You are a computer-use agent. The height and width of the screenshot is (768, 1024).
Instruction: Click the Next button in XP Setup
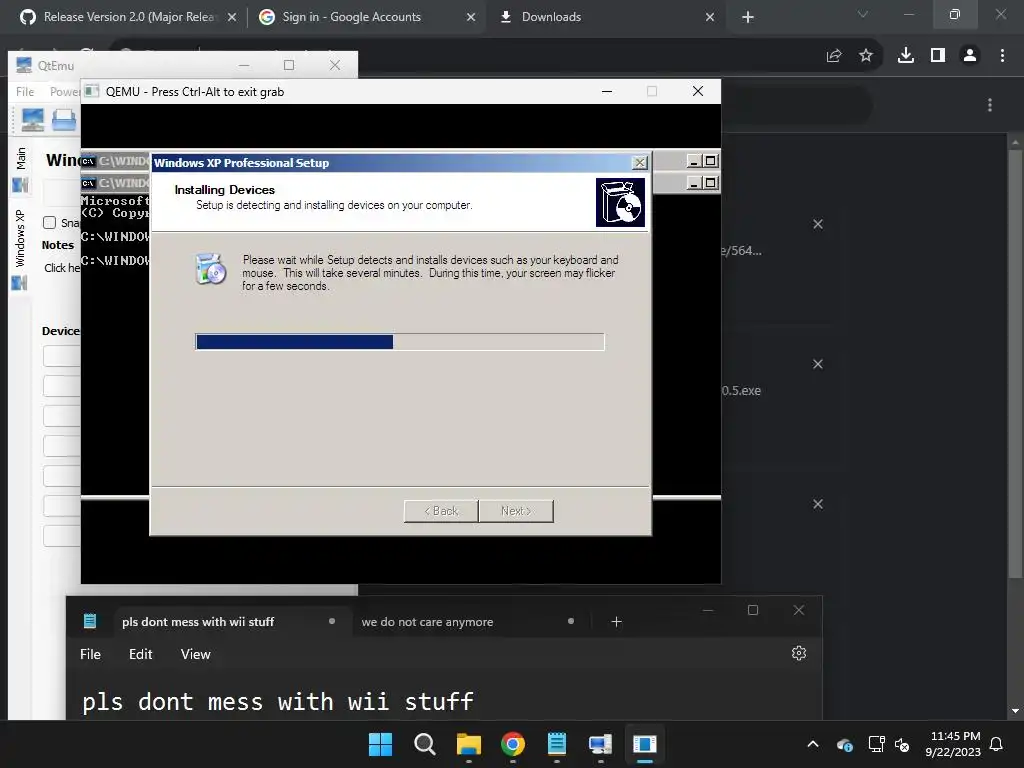click(x=516, y=511)
